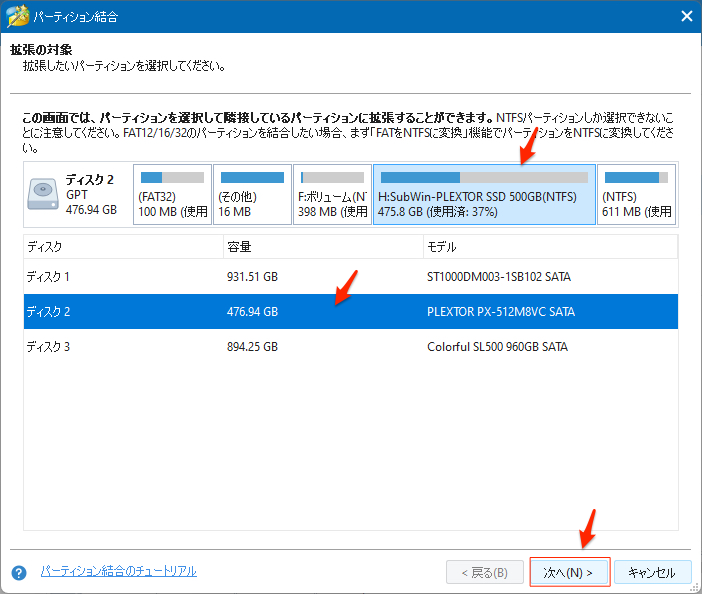
Task: Select ディスク 3 Colorful SL500 row
Action: point(350,347)
